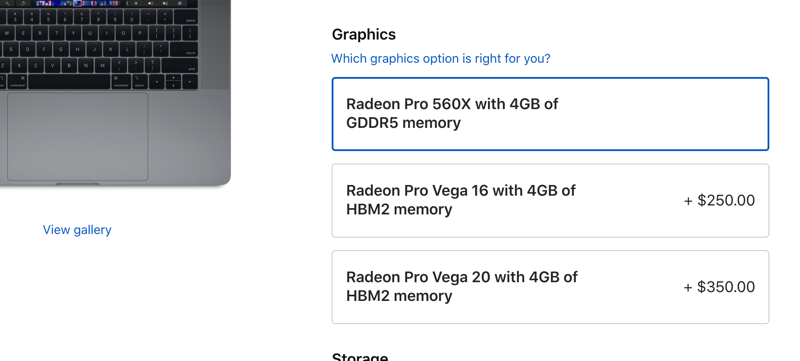Click the return key on pictured keyboard
Viewport: 800px width, 361px height.
point(184,49)
